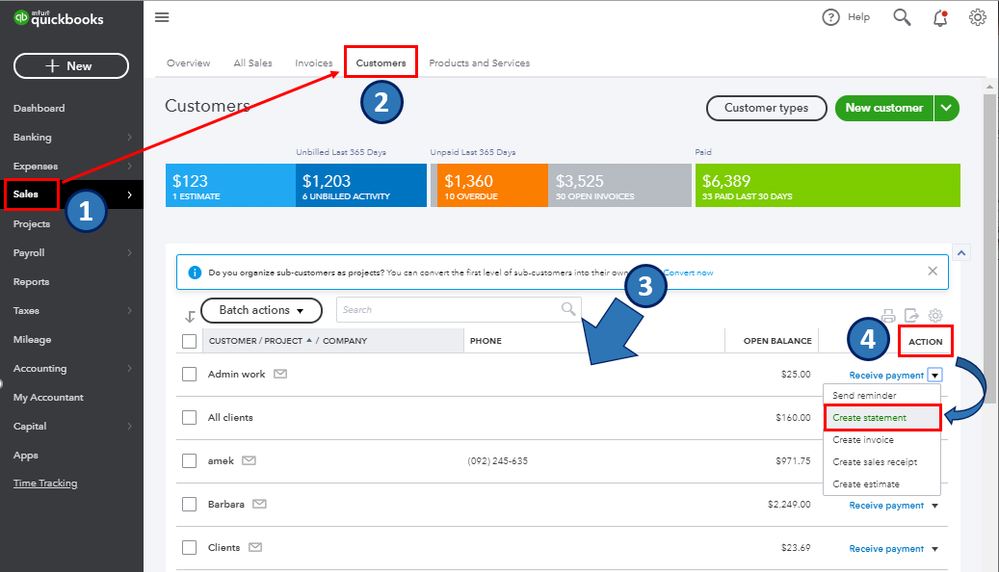Expand the Expenses sidebar chevron

tap(129, 166)
